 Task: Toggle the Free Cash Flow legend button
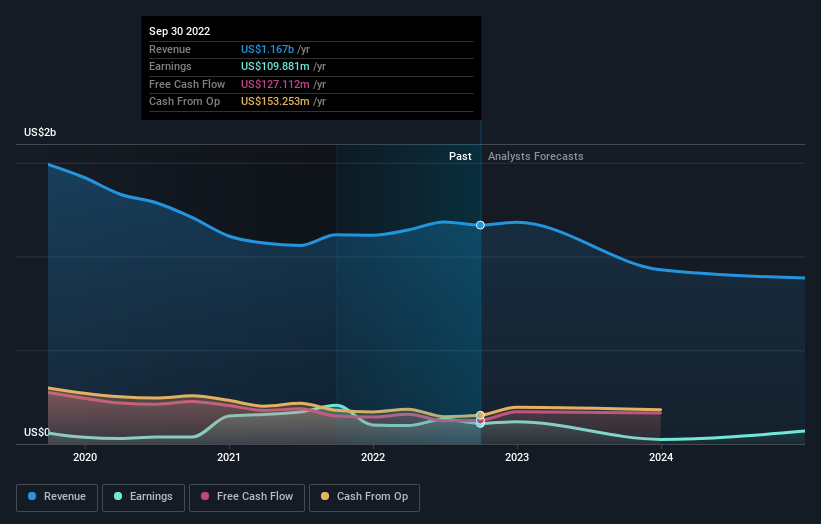[x=247, y=497]
